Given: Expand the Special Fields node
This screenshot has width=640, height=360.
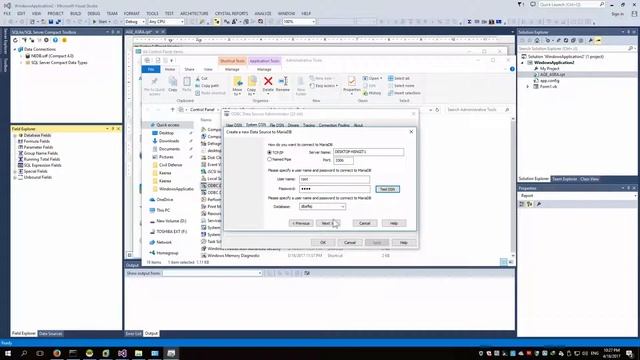Looking at the screenshot, I should tap(15, 171).
